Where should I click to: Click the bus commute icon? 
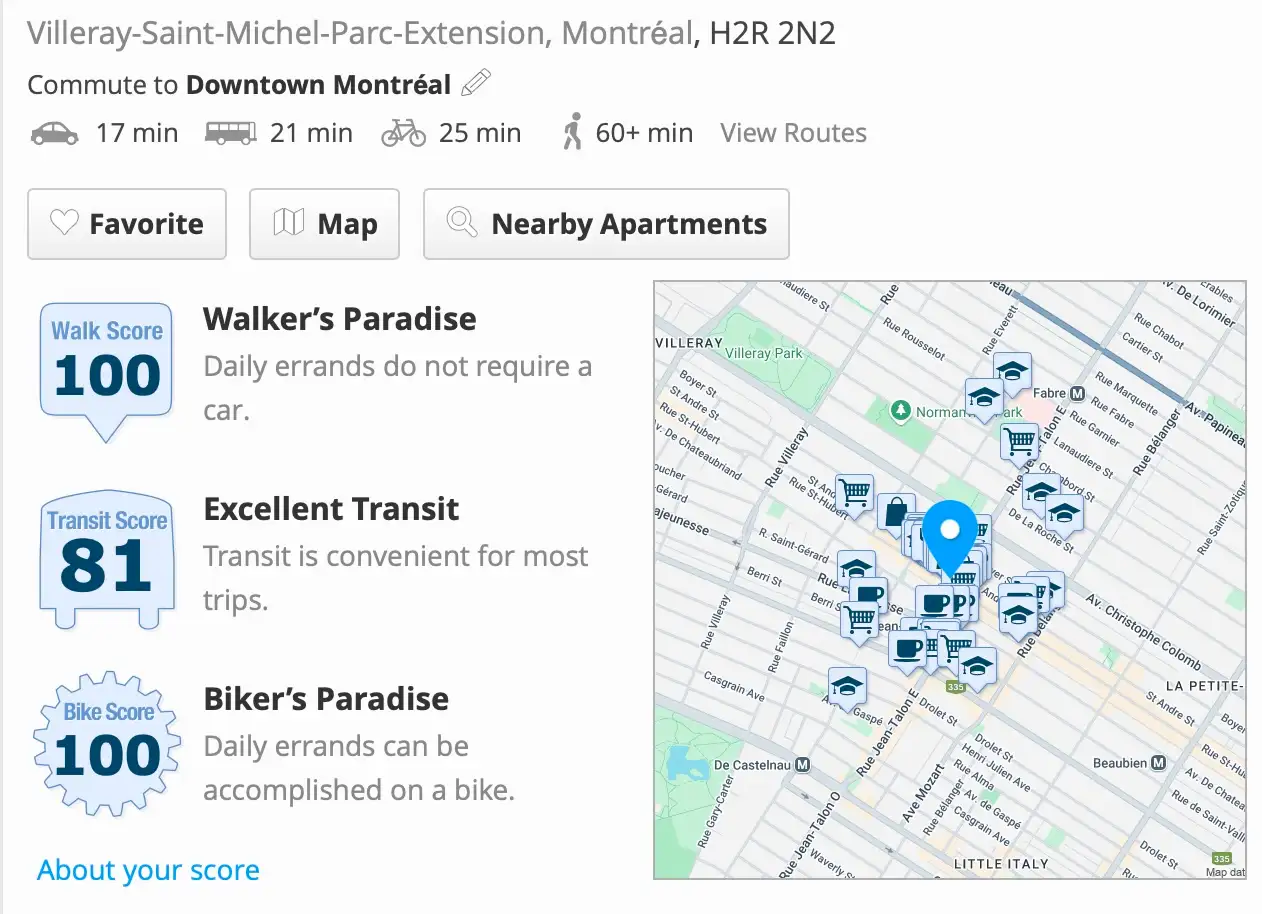(x=230, y=133)
